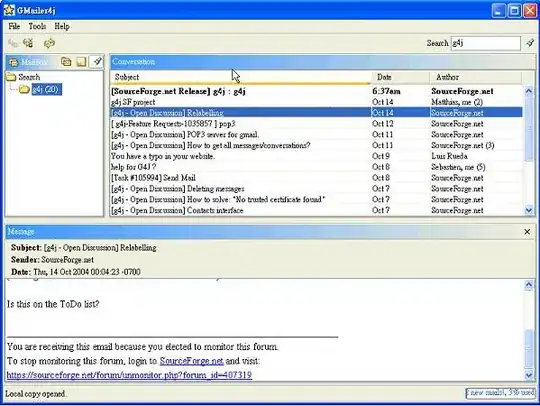Screen dimensions: 540x406
Task: Click the refresh arrows toolbar icon
Action: [49, 43]
